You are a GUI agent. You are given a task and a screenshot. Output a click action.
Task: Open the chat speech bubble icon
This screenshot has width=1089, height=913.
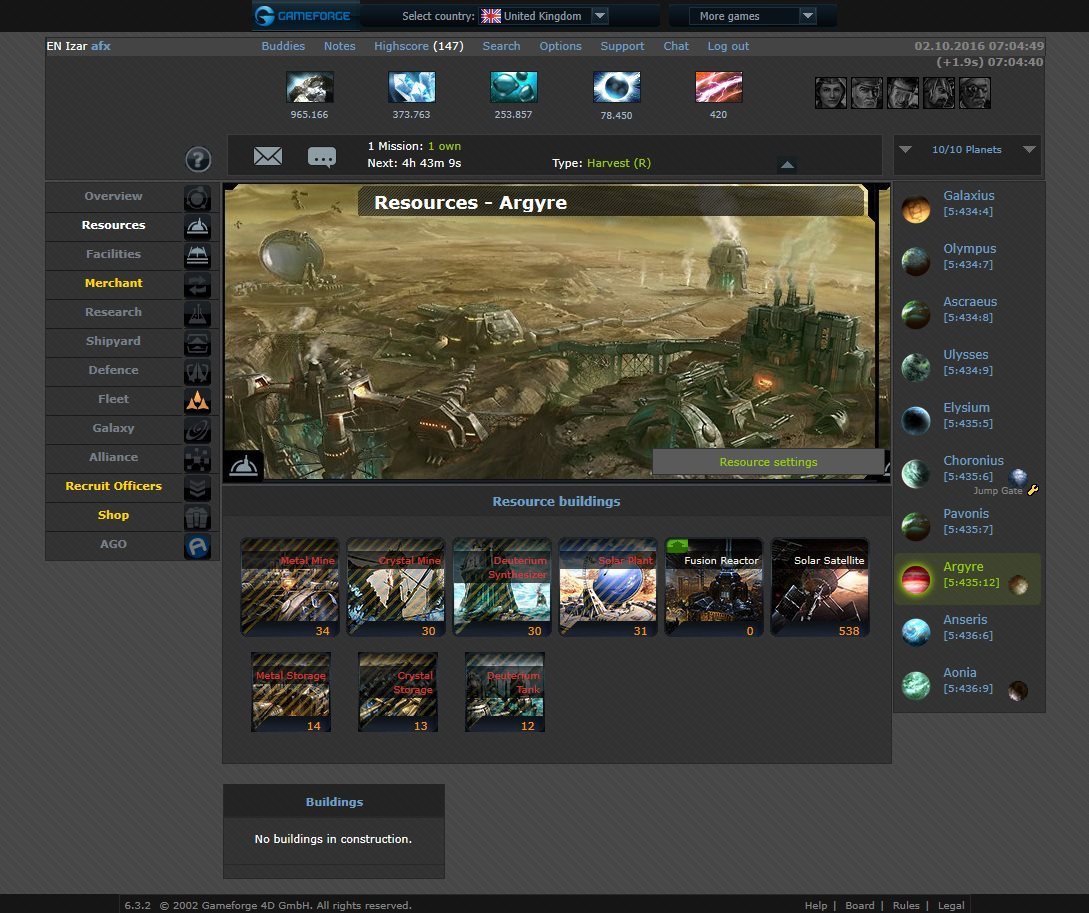pos(322,157)
